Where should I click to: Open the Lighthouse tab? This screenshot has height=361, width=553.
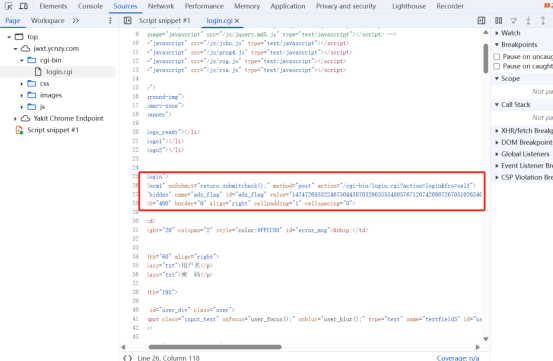(x=409, y=6)
